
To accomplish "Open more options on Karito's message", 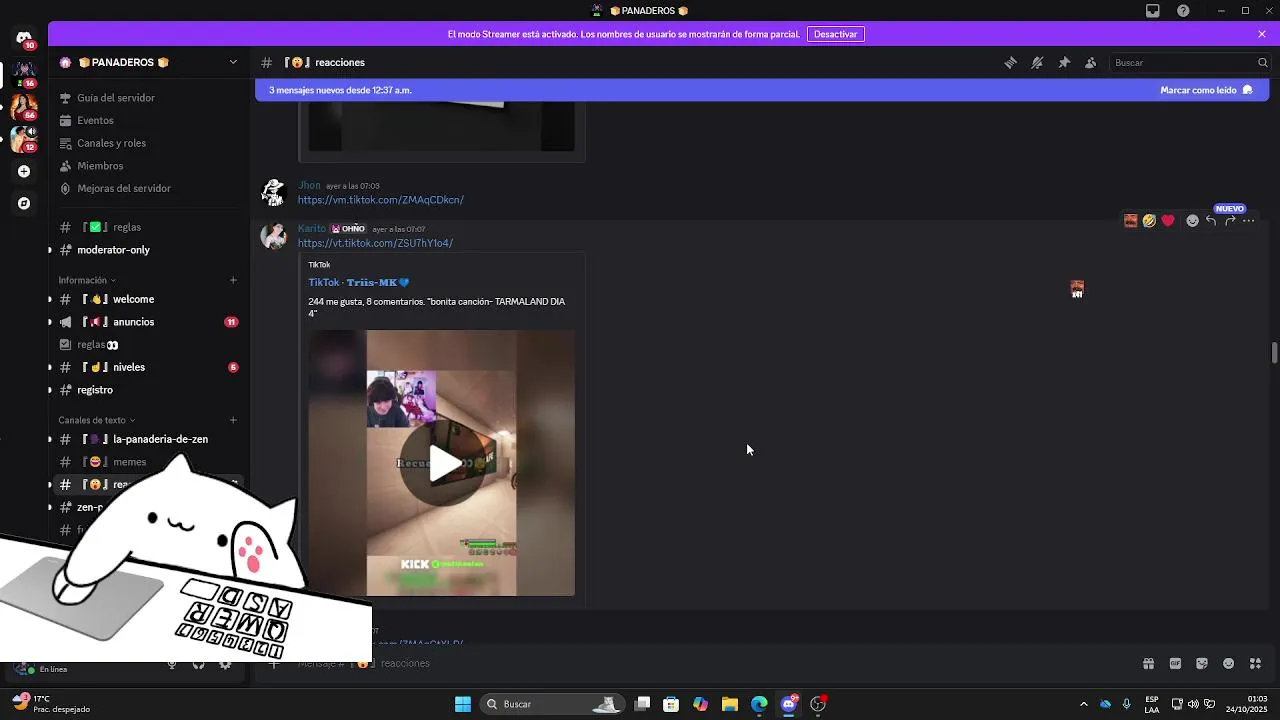I will 1249,221.
